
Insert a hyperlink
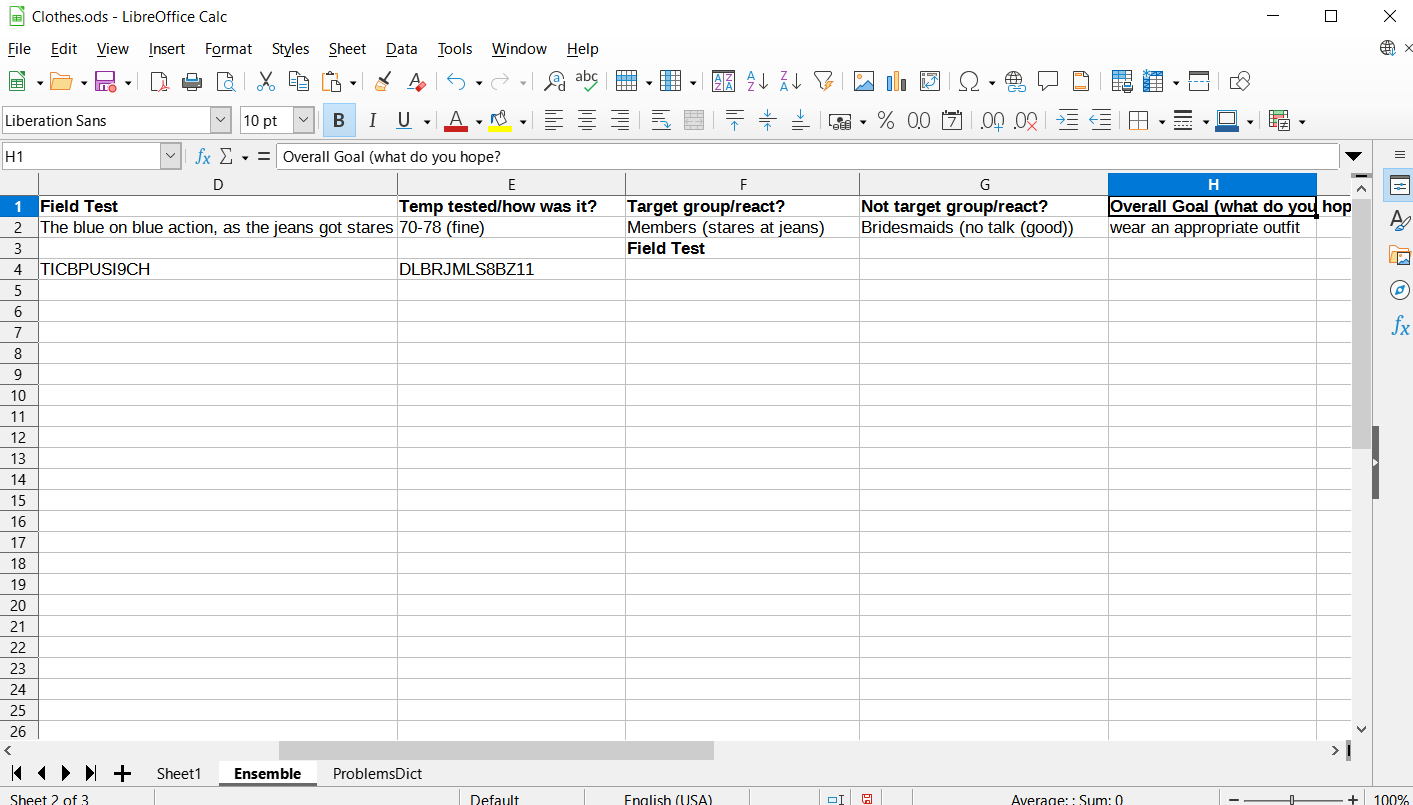[1015, 82]
